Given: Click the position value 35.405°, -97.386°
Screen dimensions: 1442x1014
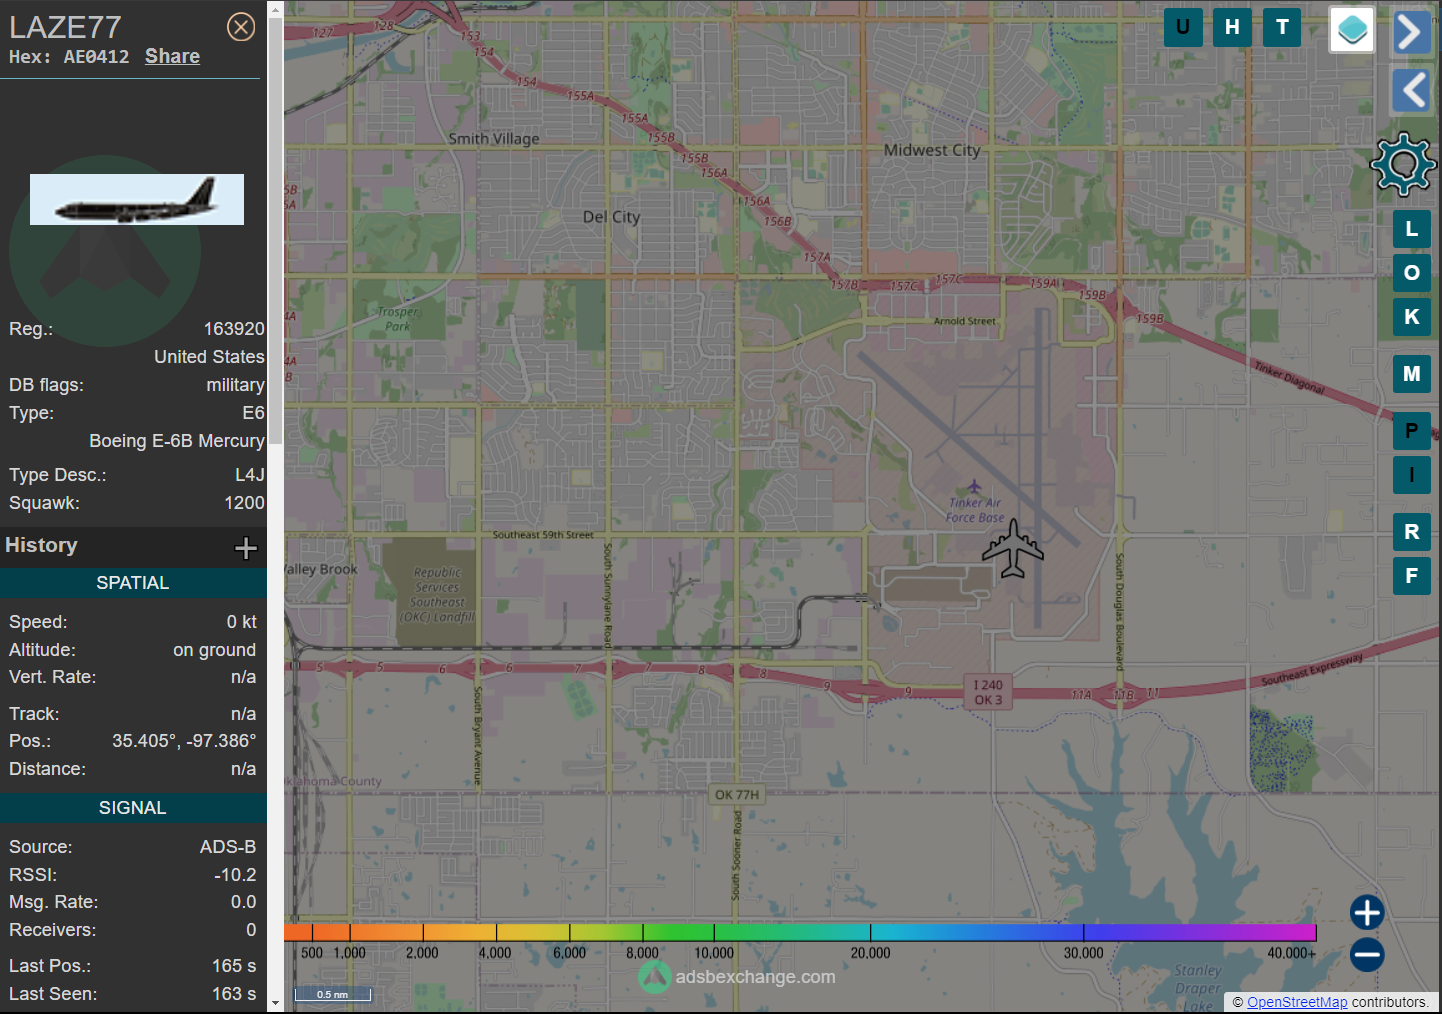Looking at the screenshot, I should click(x=184, y=741).
